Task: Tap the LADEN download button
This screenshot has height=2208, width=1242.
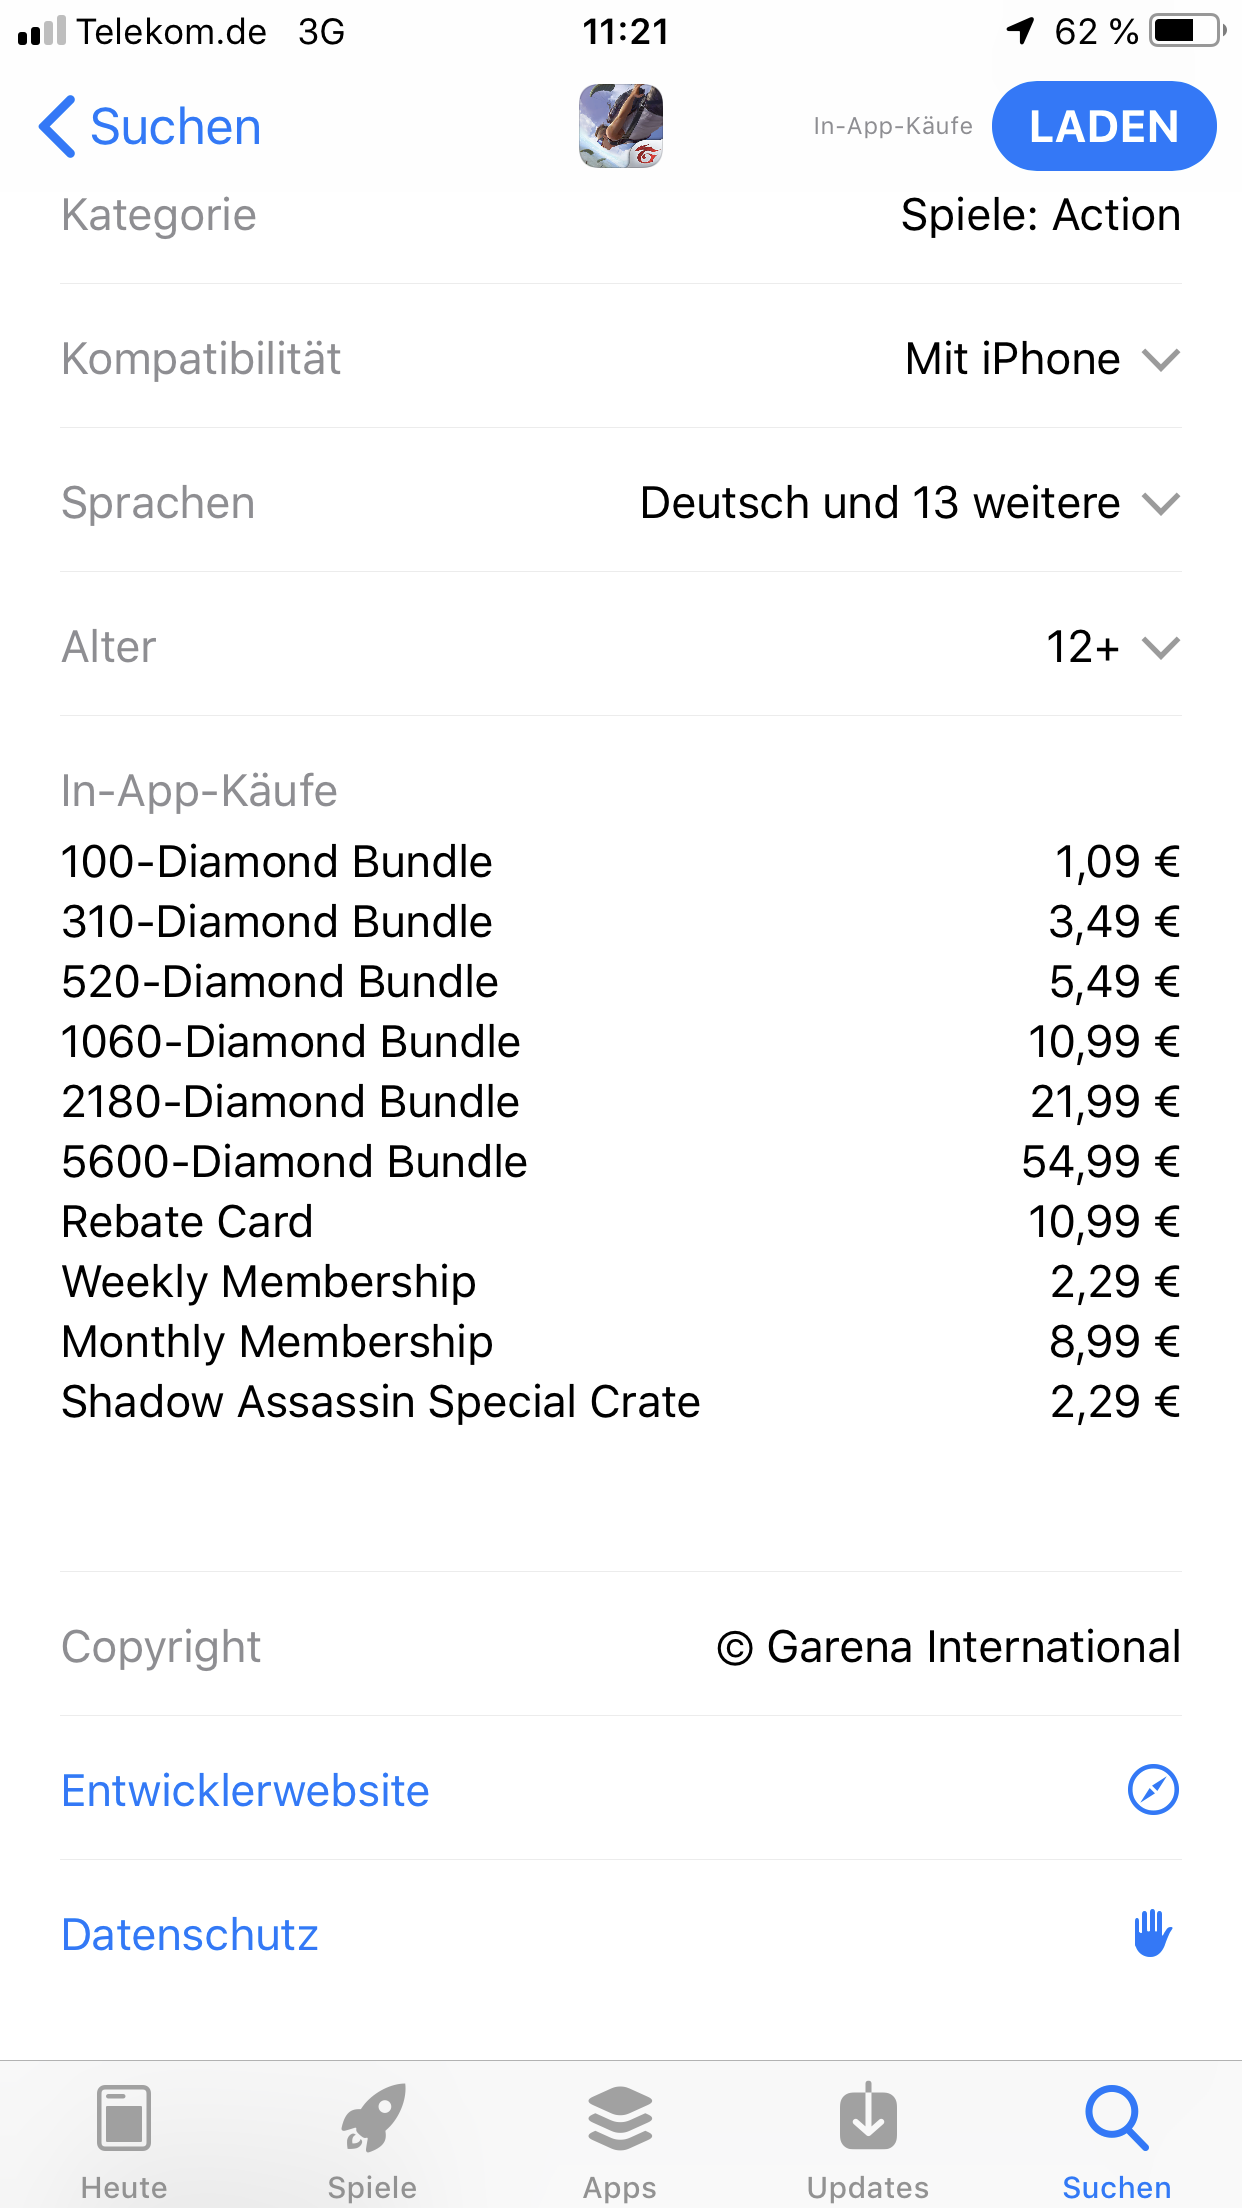Action: 1104,126
